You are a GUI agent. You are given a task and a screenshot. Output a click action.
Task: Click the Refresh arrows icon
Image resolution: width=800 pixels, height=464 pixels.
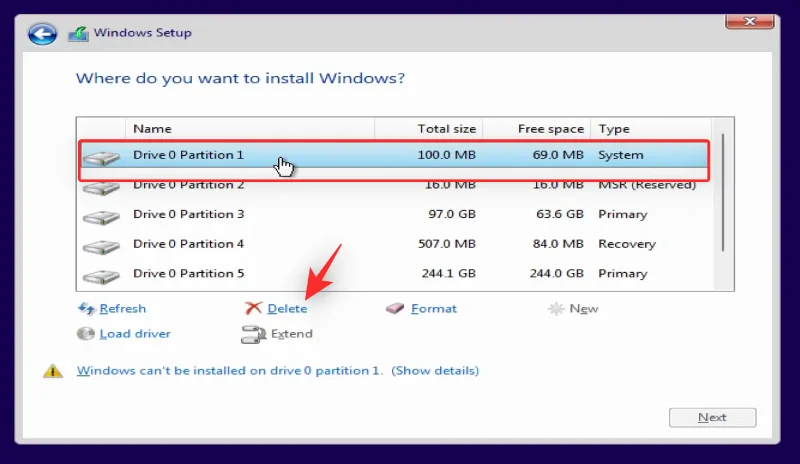pos(86,308)
